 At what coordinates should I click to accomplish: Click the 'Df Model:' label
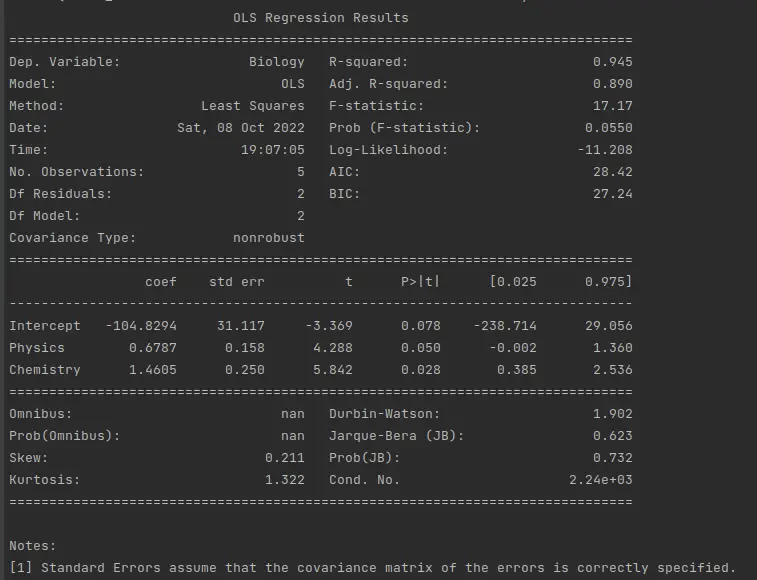(44, 216)
